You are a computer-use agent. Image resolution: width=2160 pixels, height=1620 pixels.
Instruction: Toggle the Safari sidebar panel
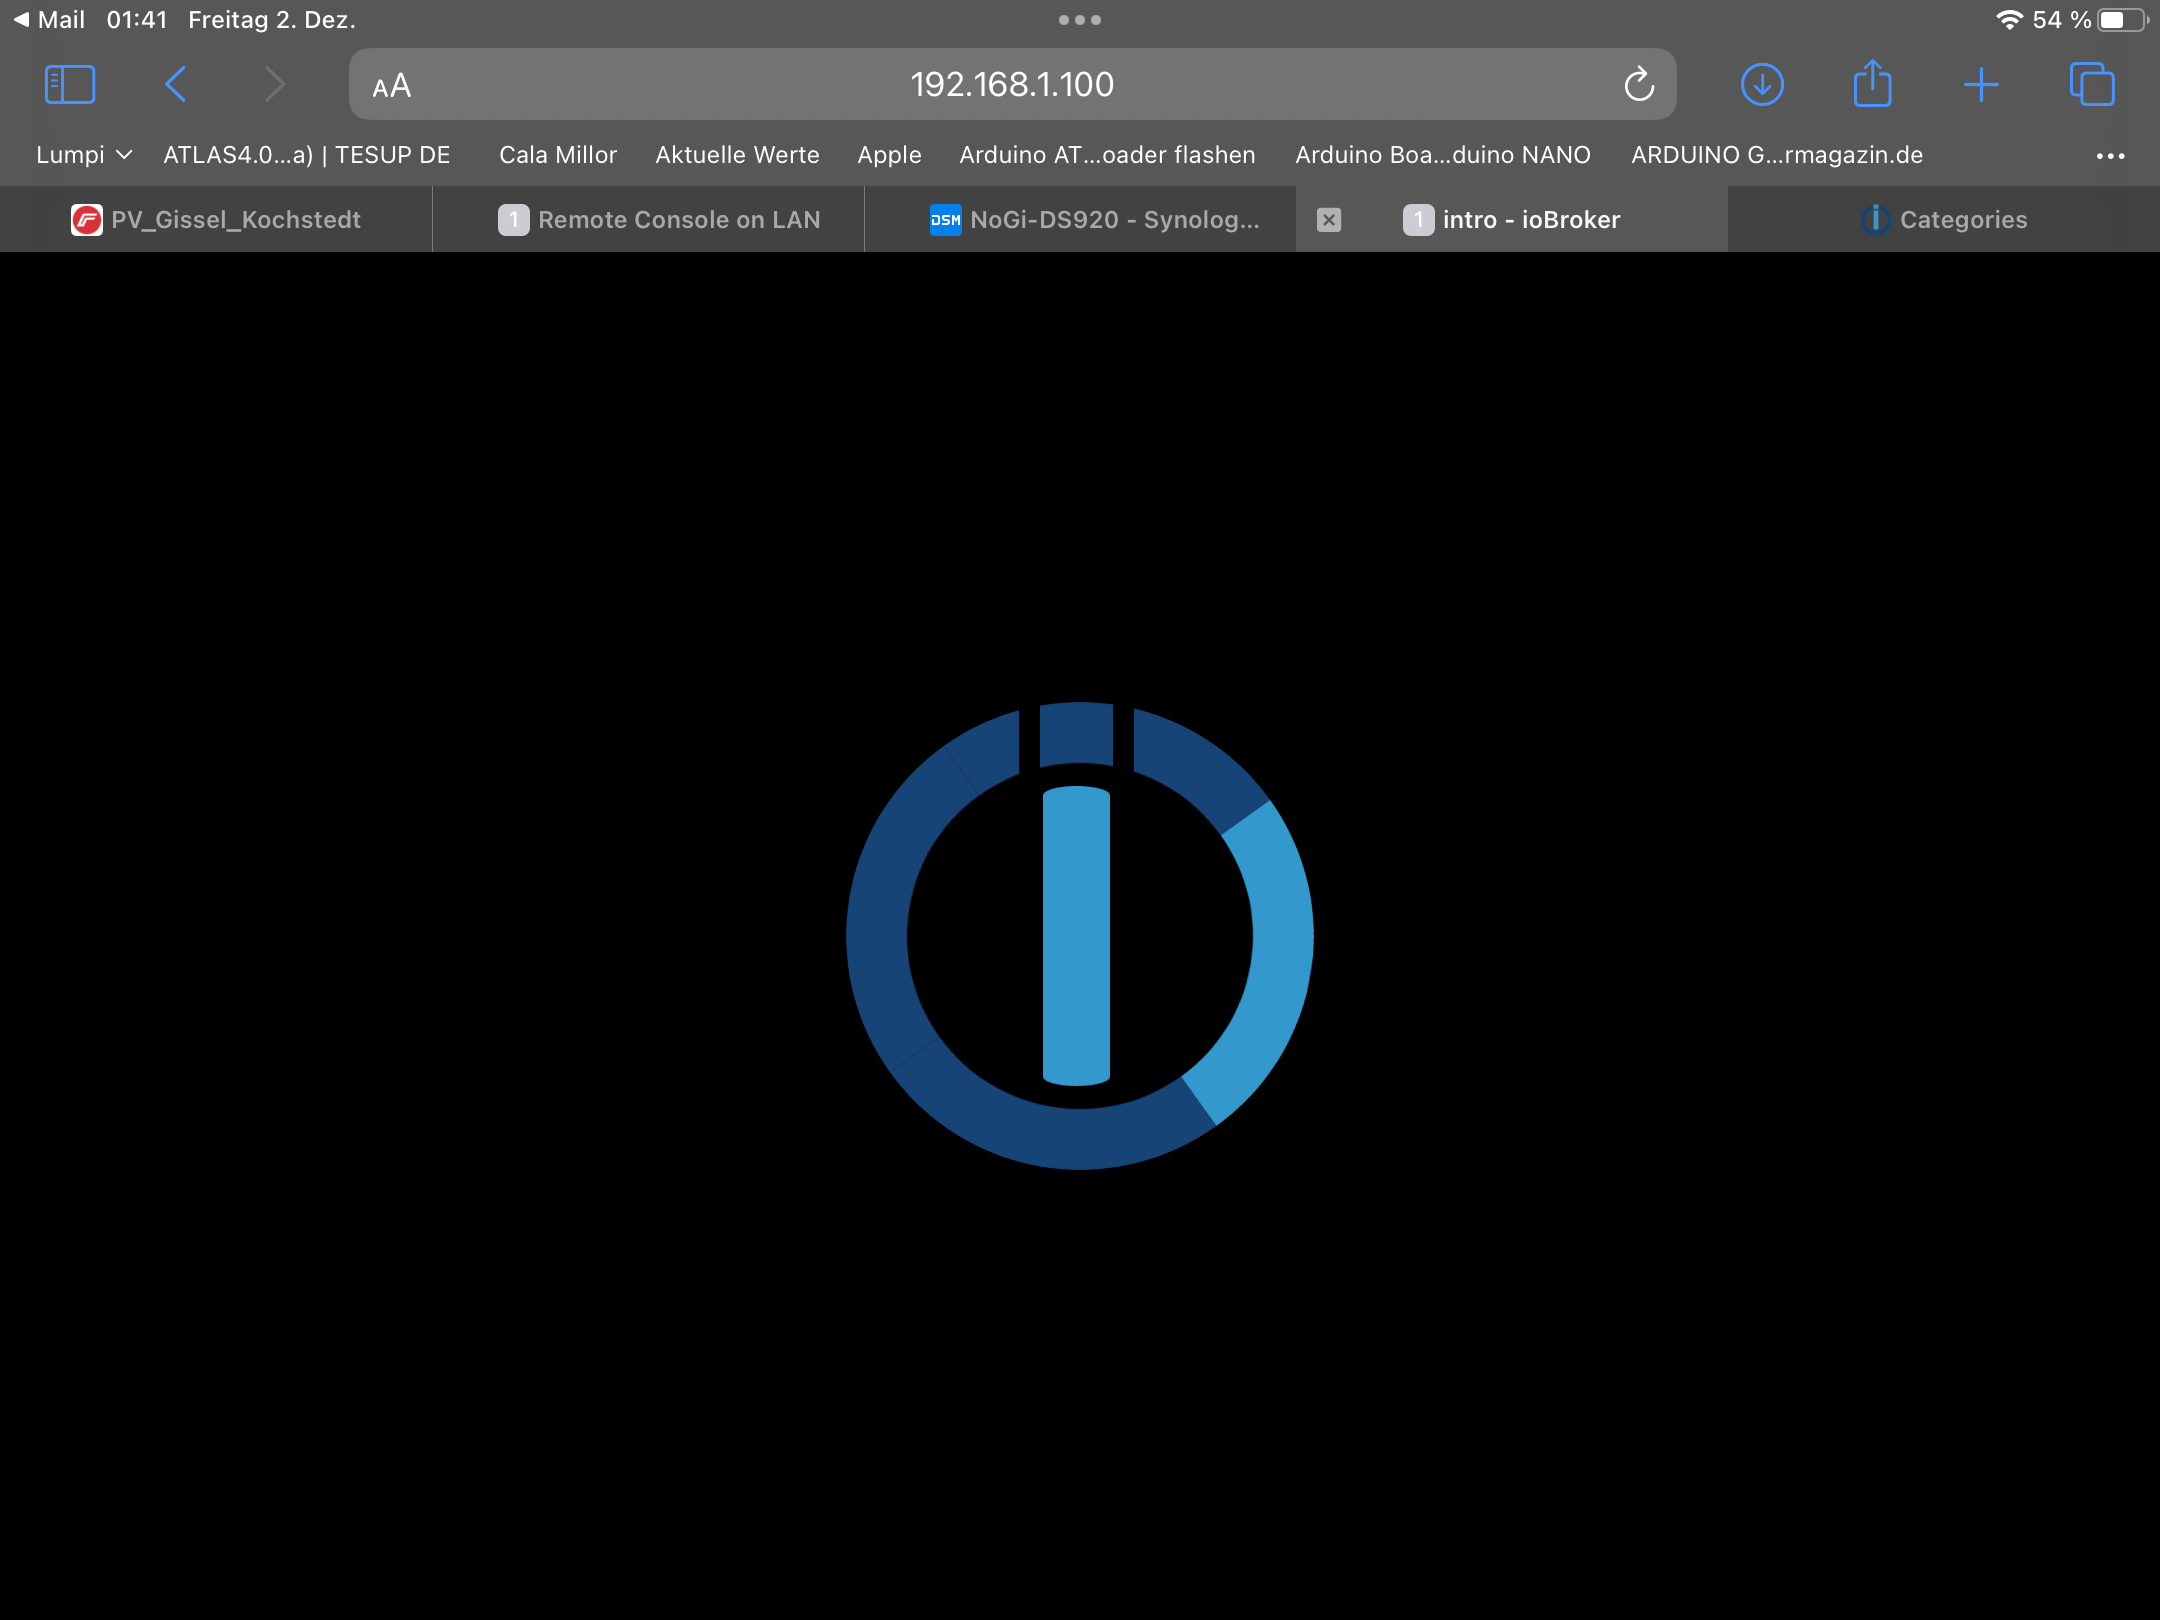coord(70,85)
